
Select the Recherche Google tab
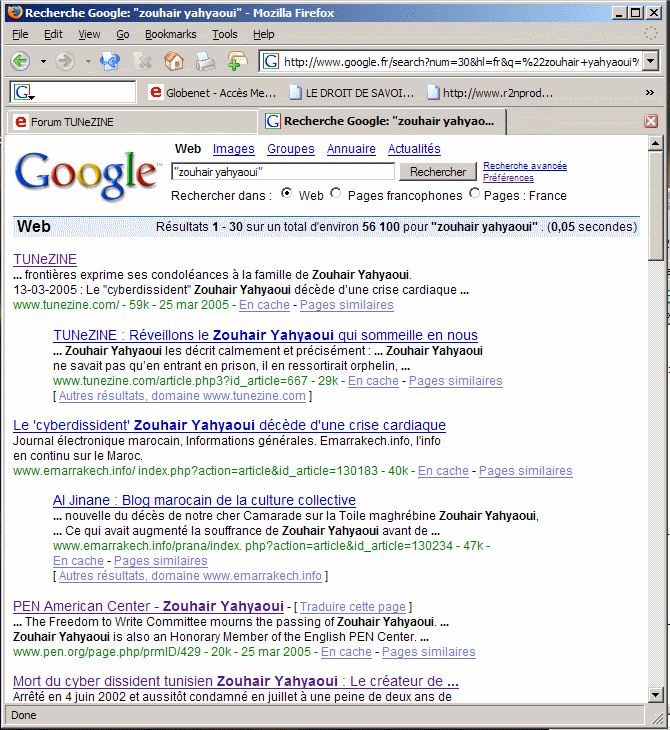(x=382, y=121)
